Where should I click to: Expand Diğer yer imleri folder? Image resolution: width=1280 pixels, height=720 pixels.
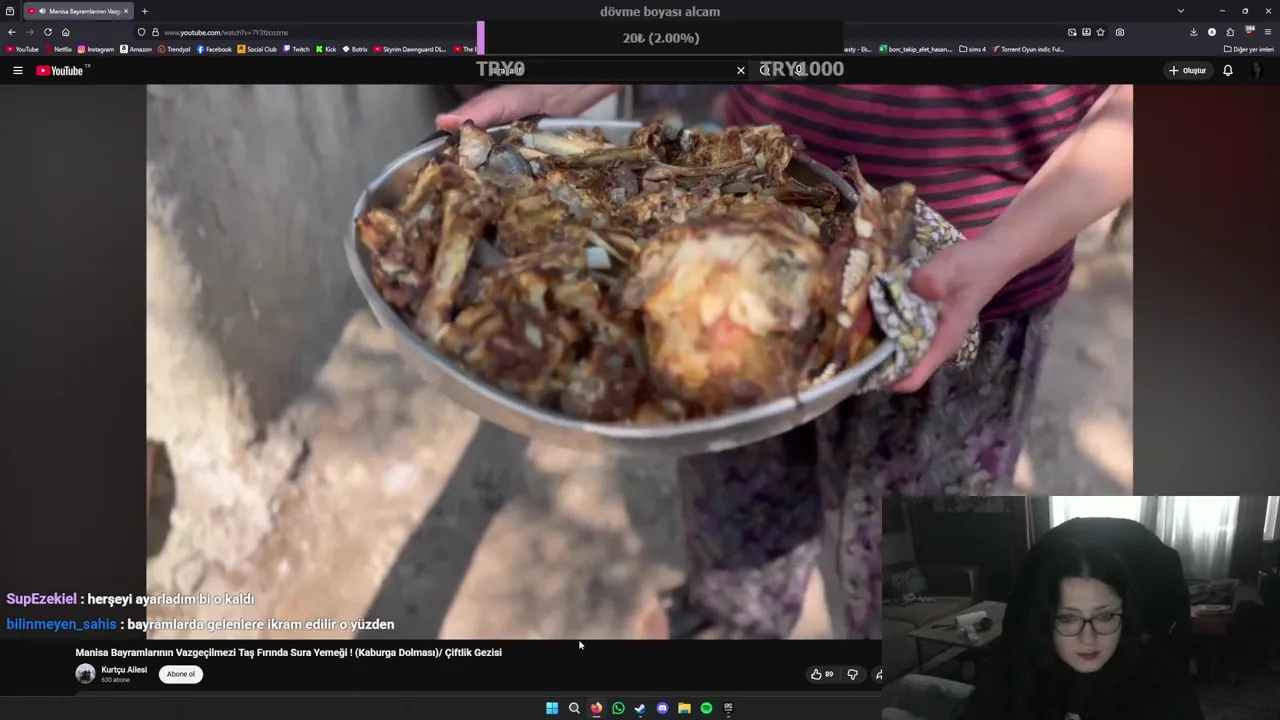click(x=1248, y=49)
